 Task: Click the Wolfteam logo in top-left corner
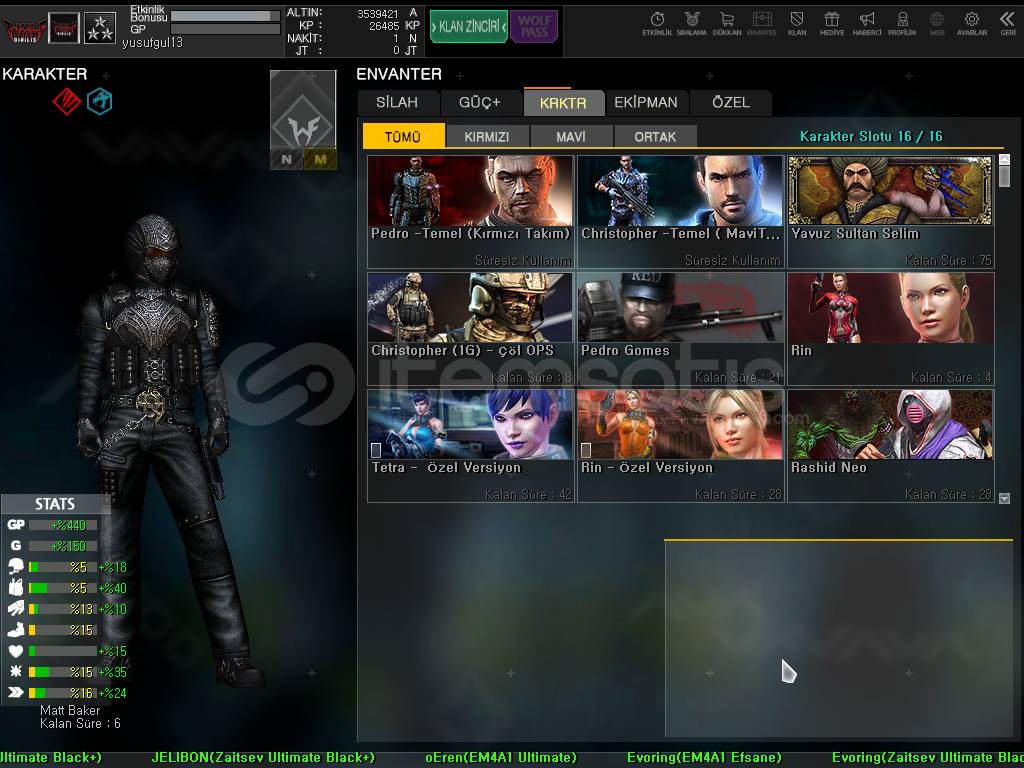point(24,29)
